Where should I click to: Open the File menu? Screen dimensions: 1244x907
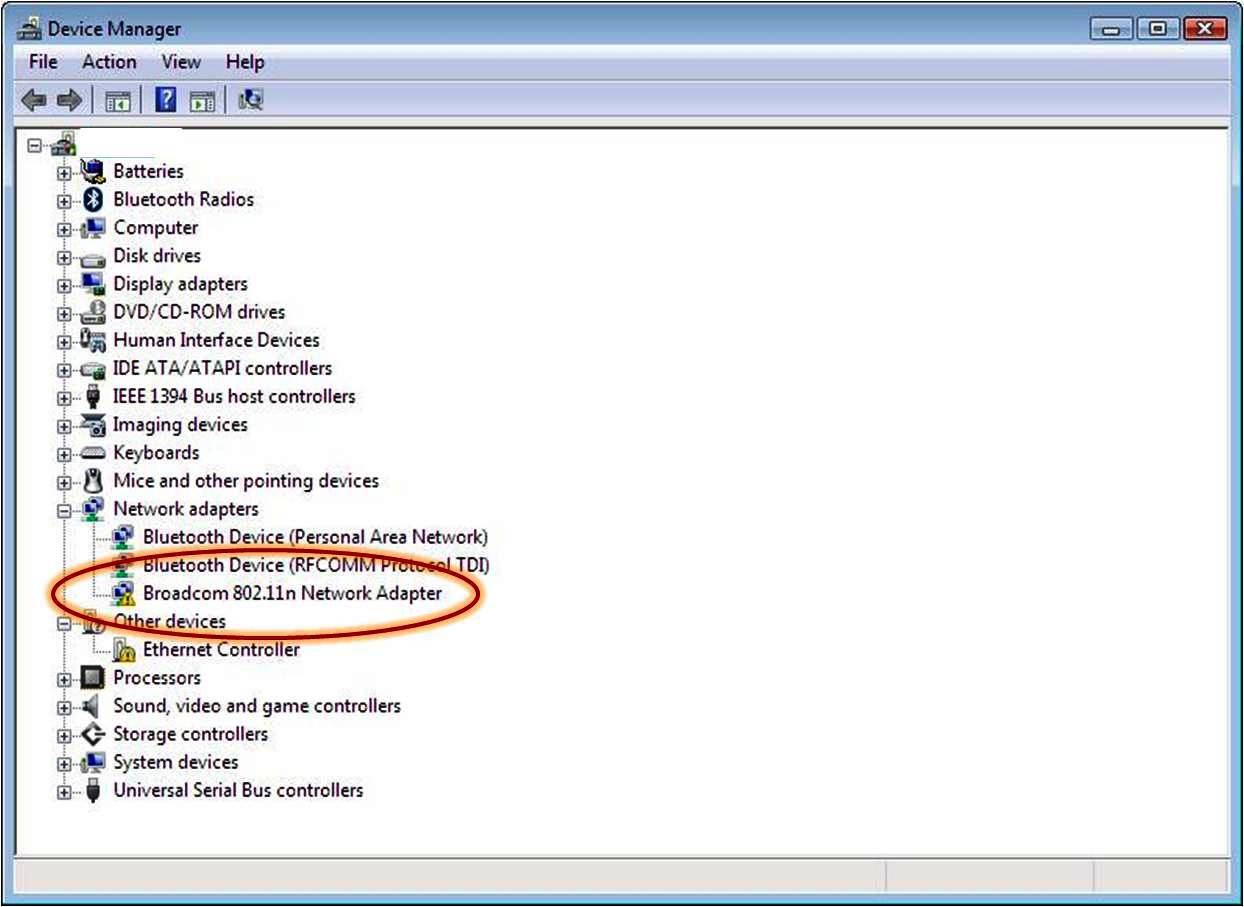(43, 62)
